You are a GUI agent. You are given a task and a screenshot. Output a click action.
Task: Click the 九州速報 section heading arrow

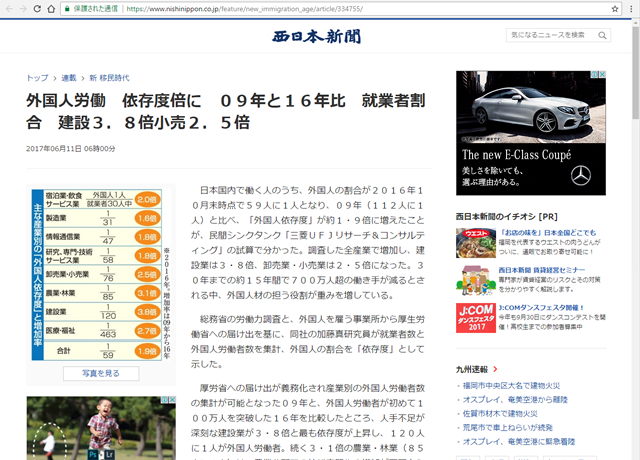pos(495,368)
